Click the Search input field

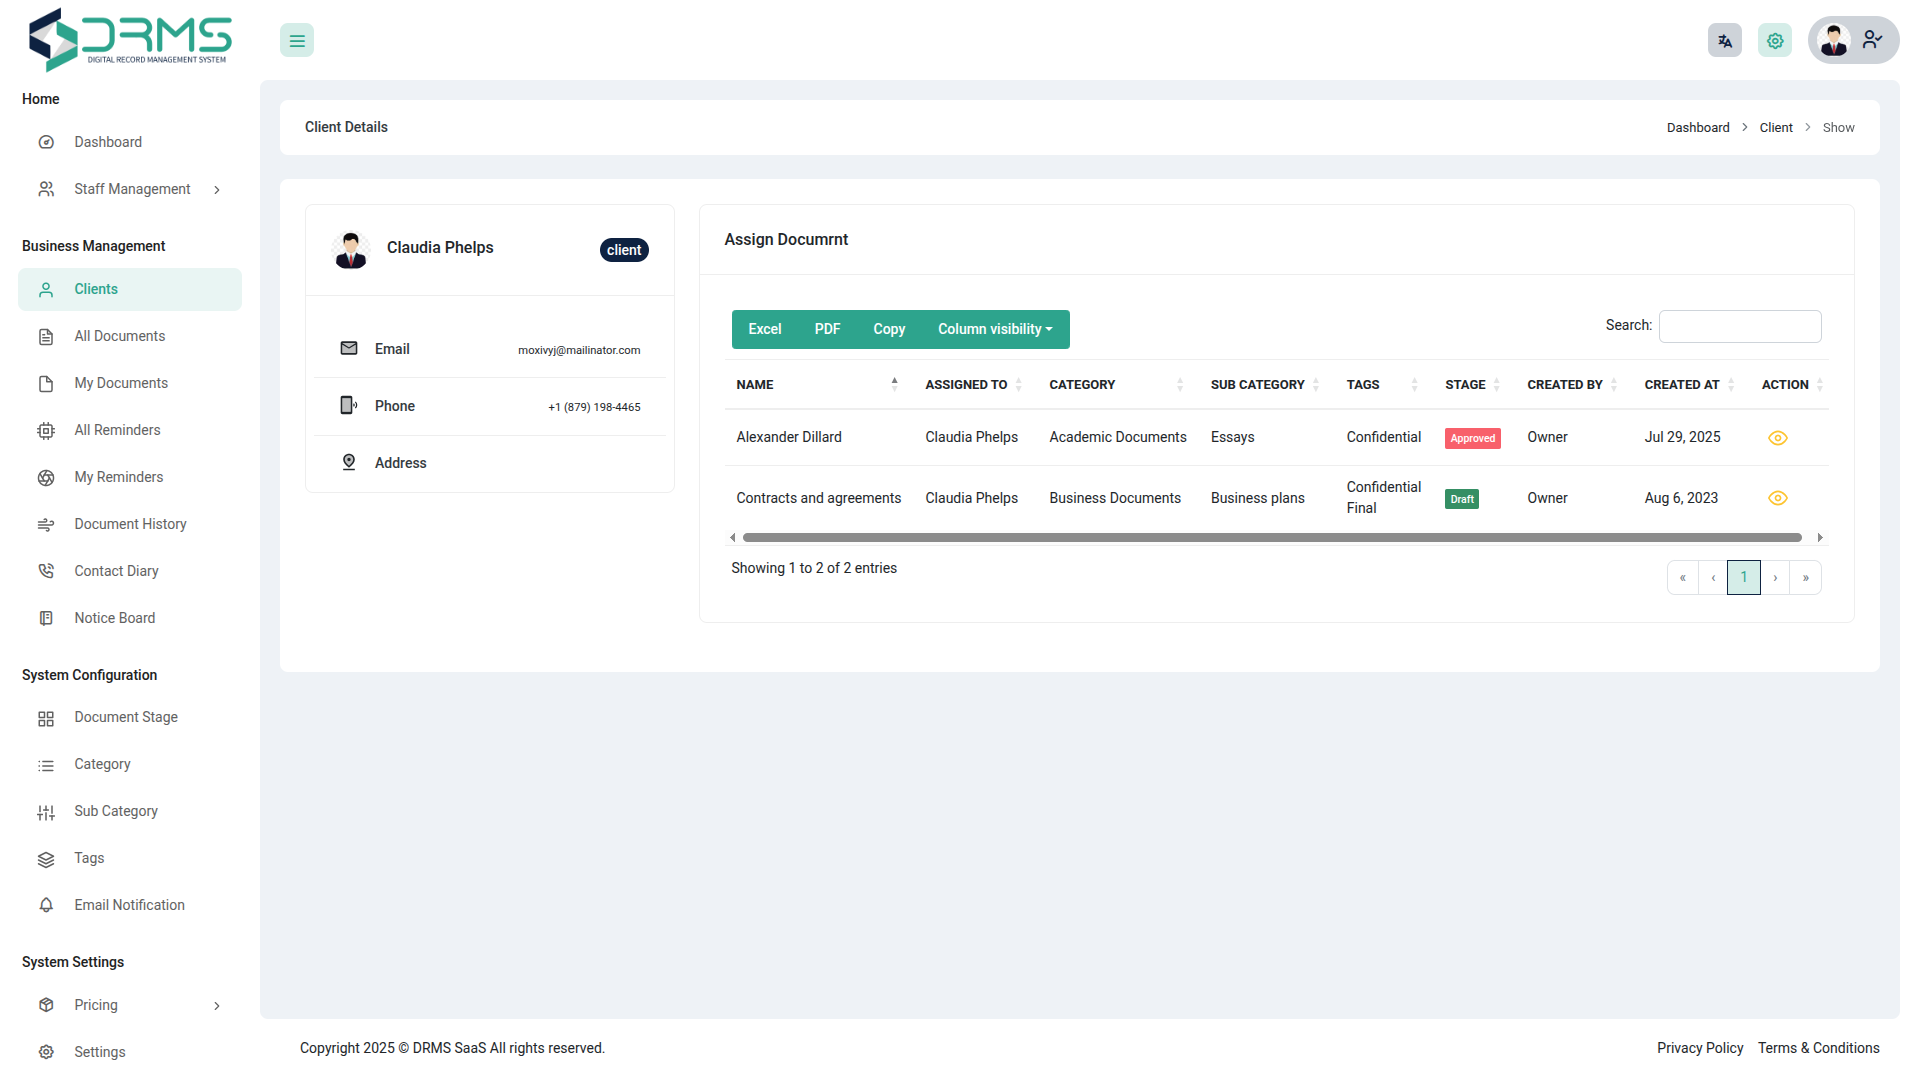(1739, 326)
